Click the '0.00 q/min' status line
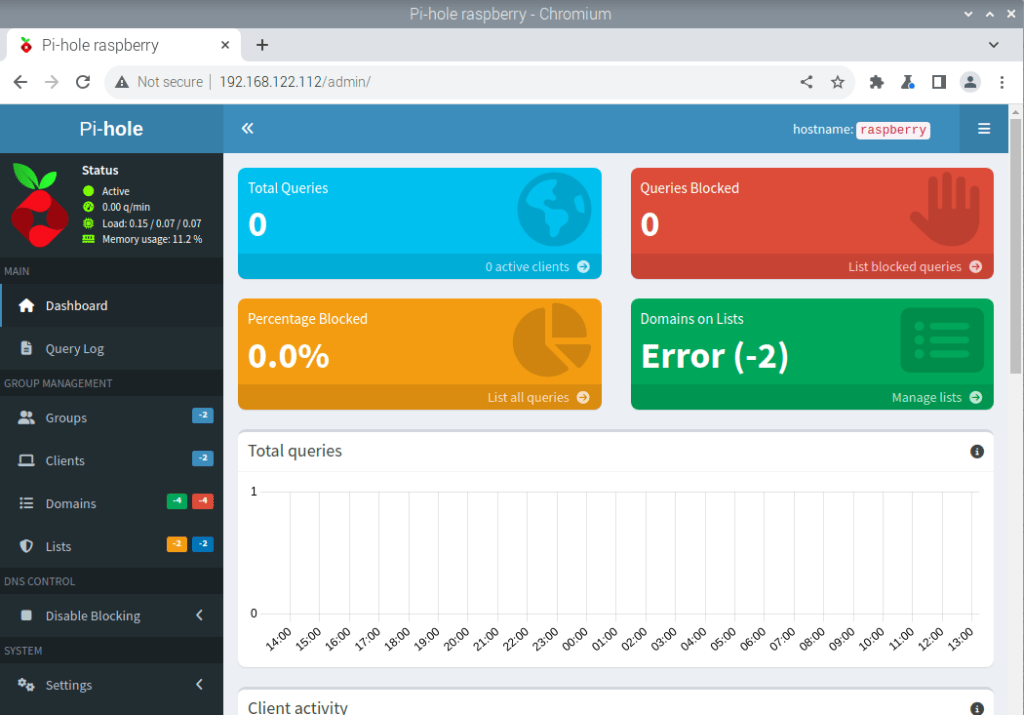This screenshot has height=715, width=1024. coord(126,207)
